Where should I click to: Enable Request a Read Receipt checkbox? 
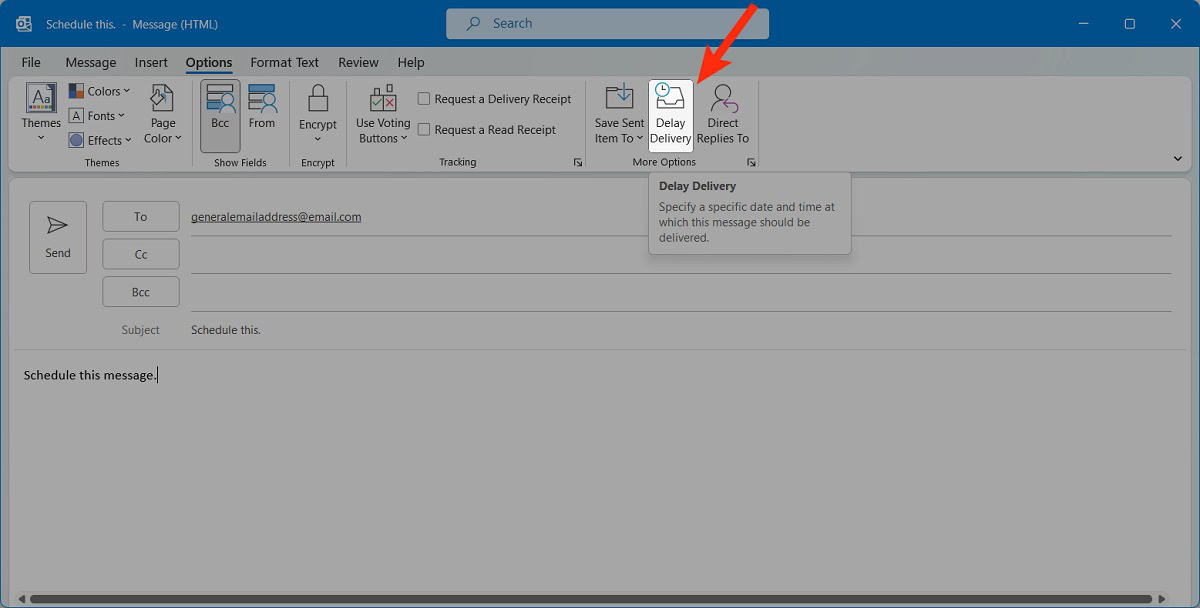pyautogui.click(x=424, y=130)
